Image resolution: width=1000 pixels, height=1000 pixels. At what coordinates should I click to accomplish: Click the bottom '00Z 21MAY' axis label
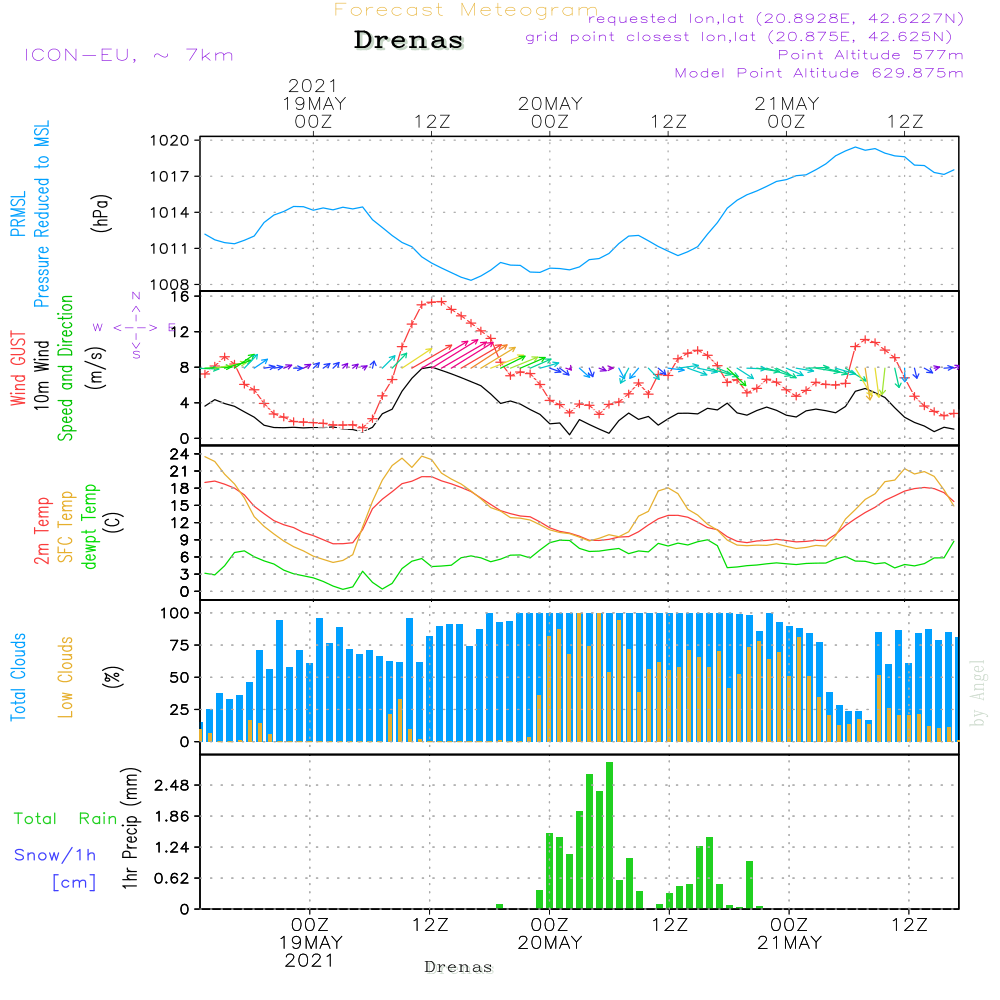pyautogui.click(x=790, y=934)
